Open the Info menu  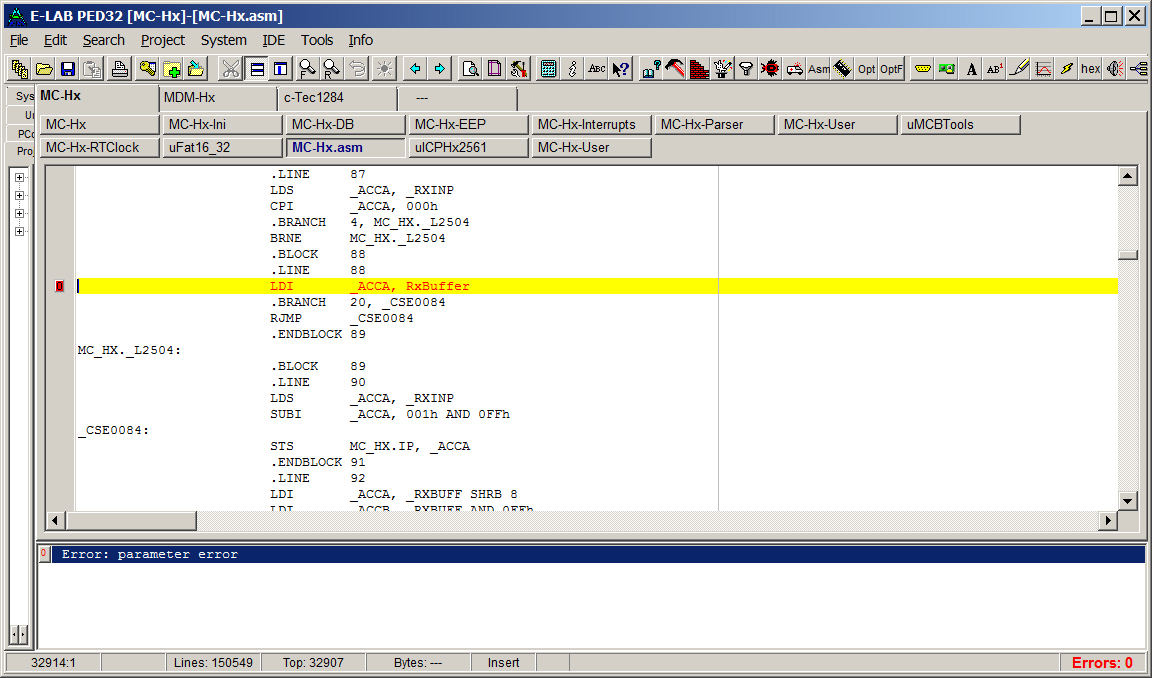coord(360,40)
